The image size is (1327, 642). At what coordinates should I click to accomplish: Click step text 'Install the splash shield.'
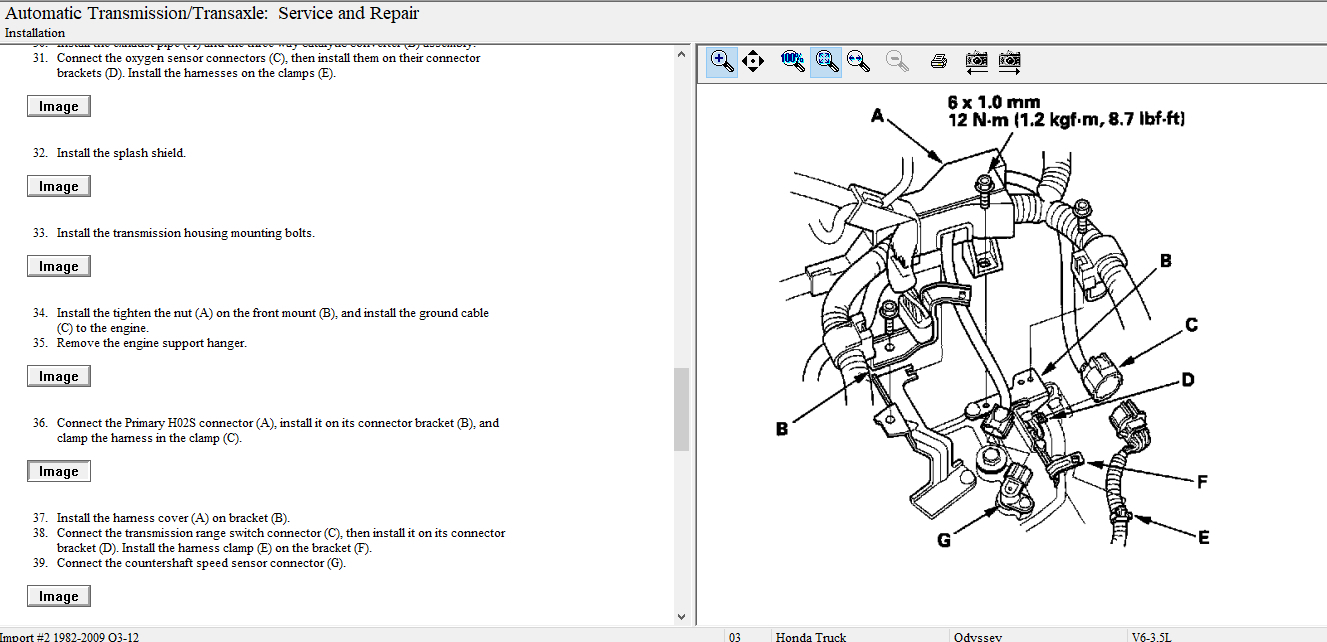pyautogui.click(x=121, y=153)
